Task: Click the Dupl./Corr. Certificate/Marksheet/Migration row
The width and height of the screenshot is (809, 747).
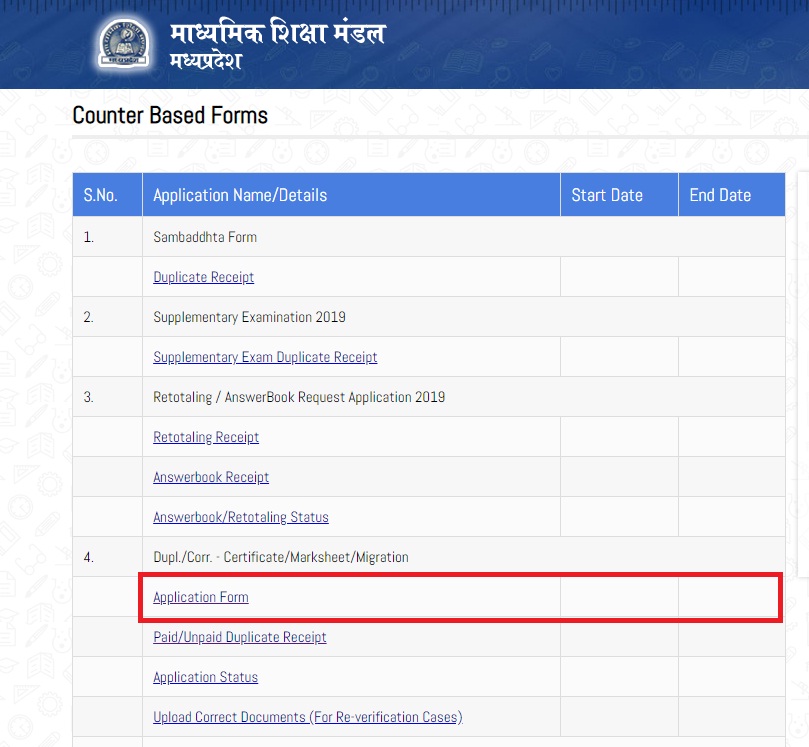Action: [280, 557]
